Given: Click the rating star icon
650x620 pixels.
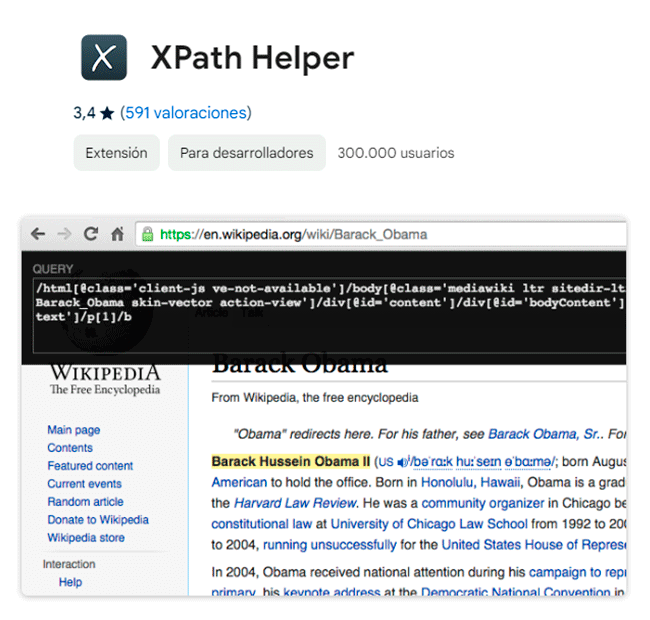Looking at the screenshot, I should coord(107,113).
